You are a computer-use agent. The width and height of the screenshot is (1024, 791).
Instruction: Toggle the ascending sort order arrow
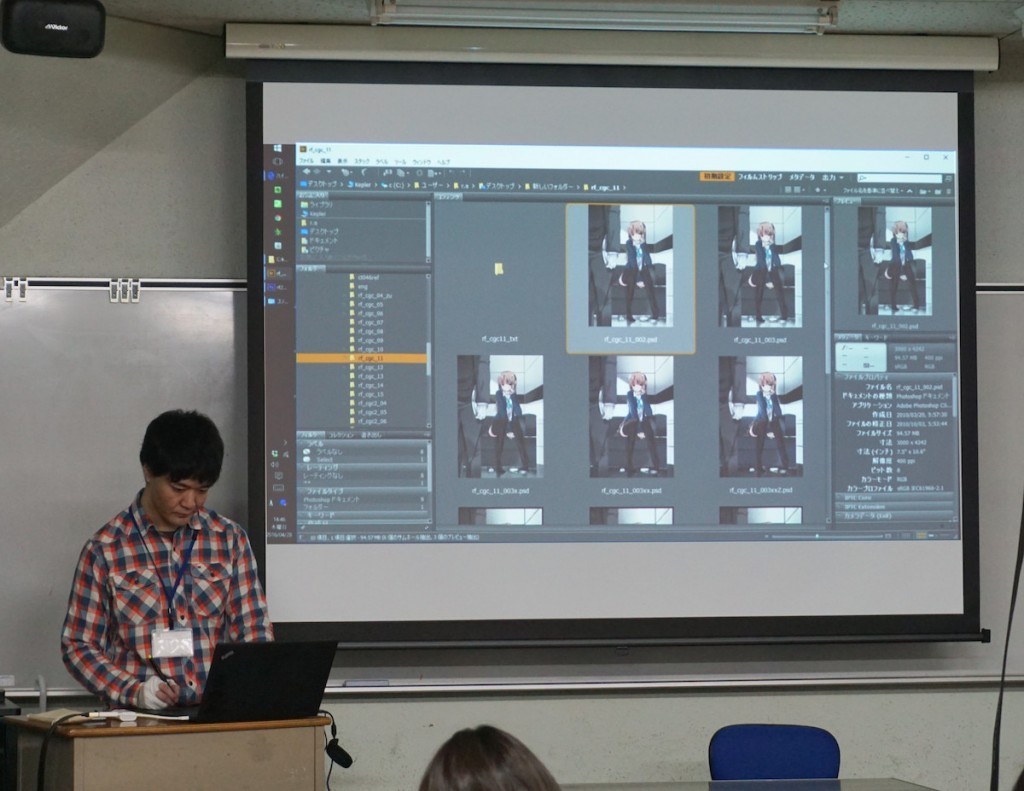pyautogui.click(x=910, y=191)
